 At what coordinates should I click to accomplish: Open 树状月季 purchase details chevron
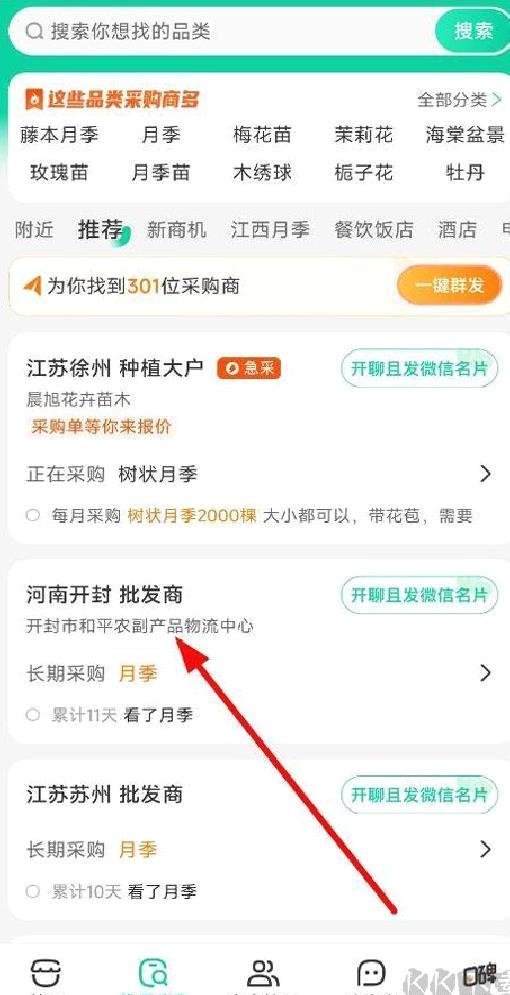pyautogui.click(x=485, y=473)
